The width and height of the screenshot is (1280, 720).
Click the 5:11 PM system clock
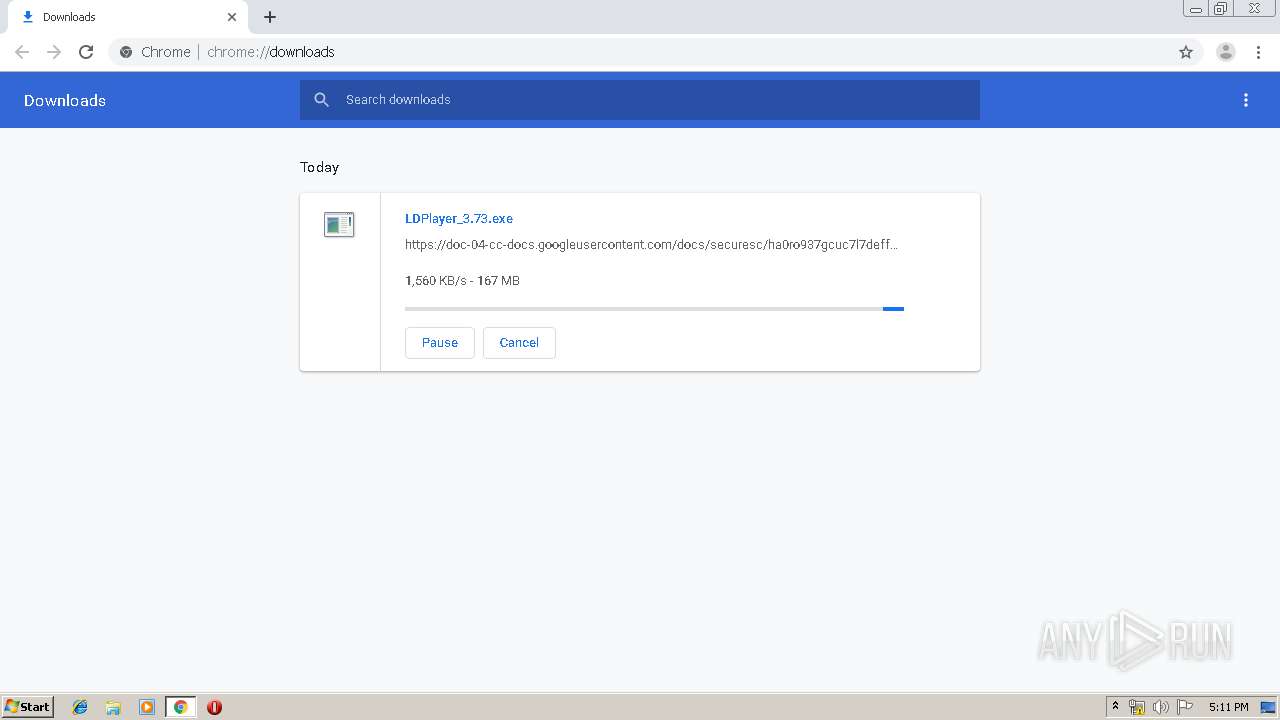[1228, 707]
